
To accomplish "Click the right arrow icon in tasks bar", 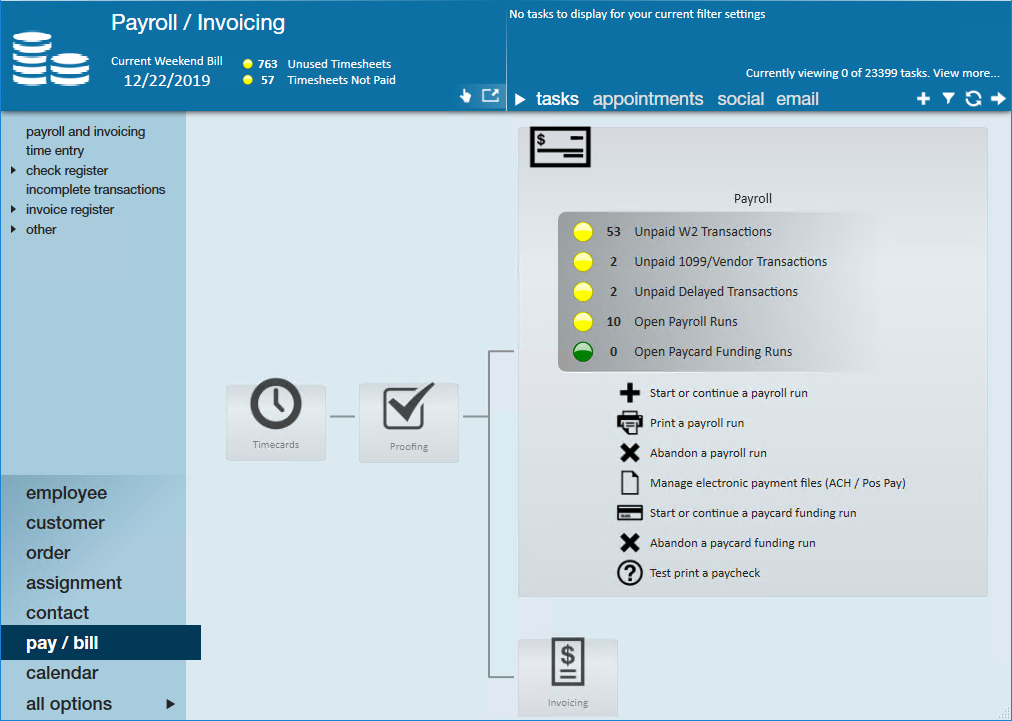I will tap(998, 99).
